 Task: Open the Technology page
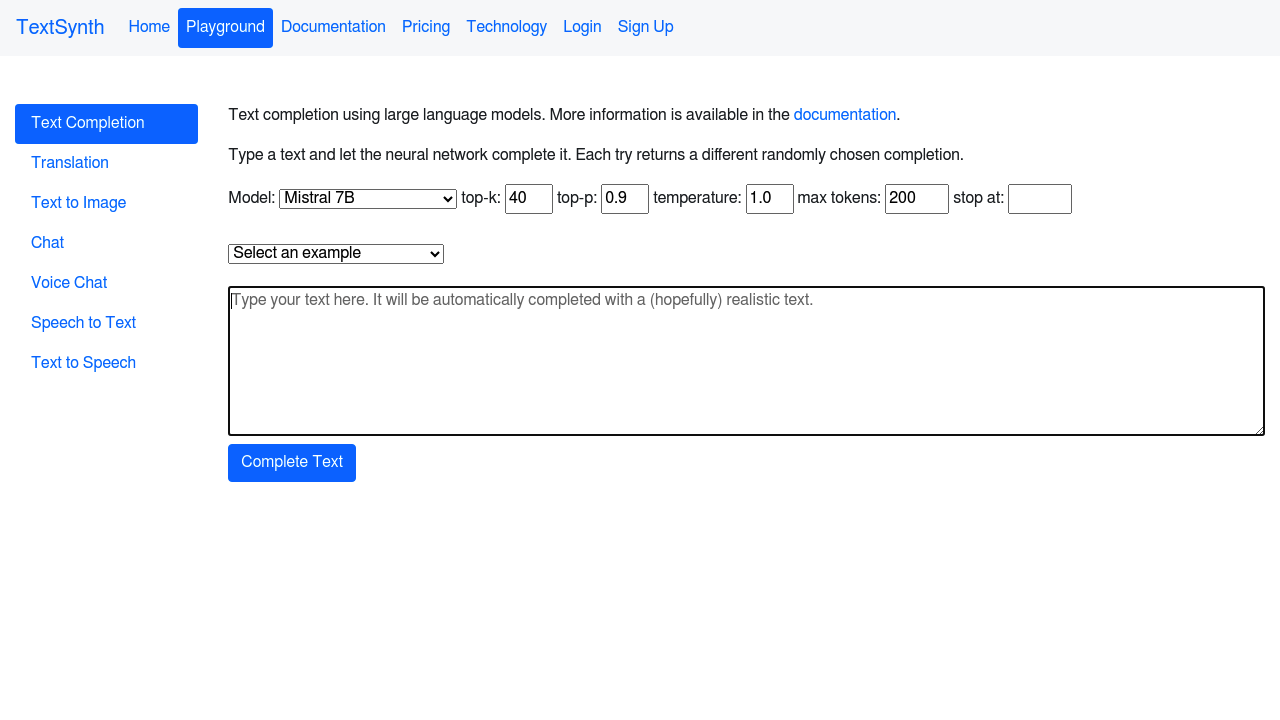click(506, 27)
